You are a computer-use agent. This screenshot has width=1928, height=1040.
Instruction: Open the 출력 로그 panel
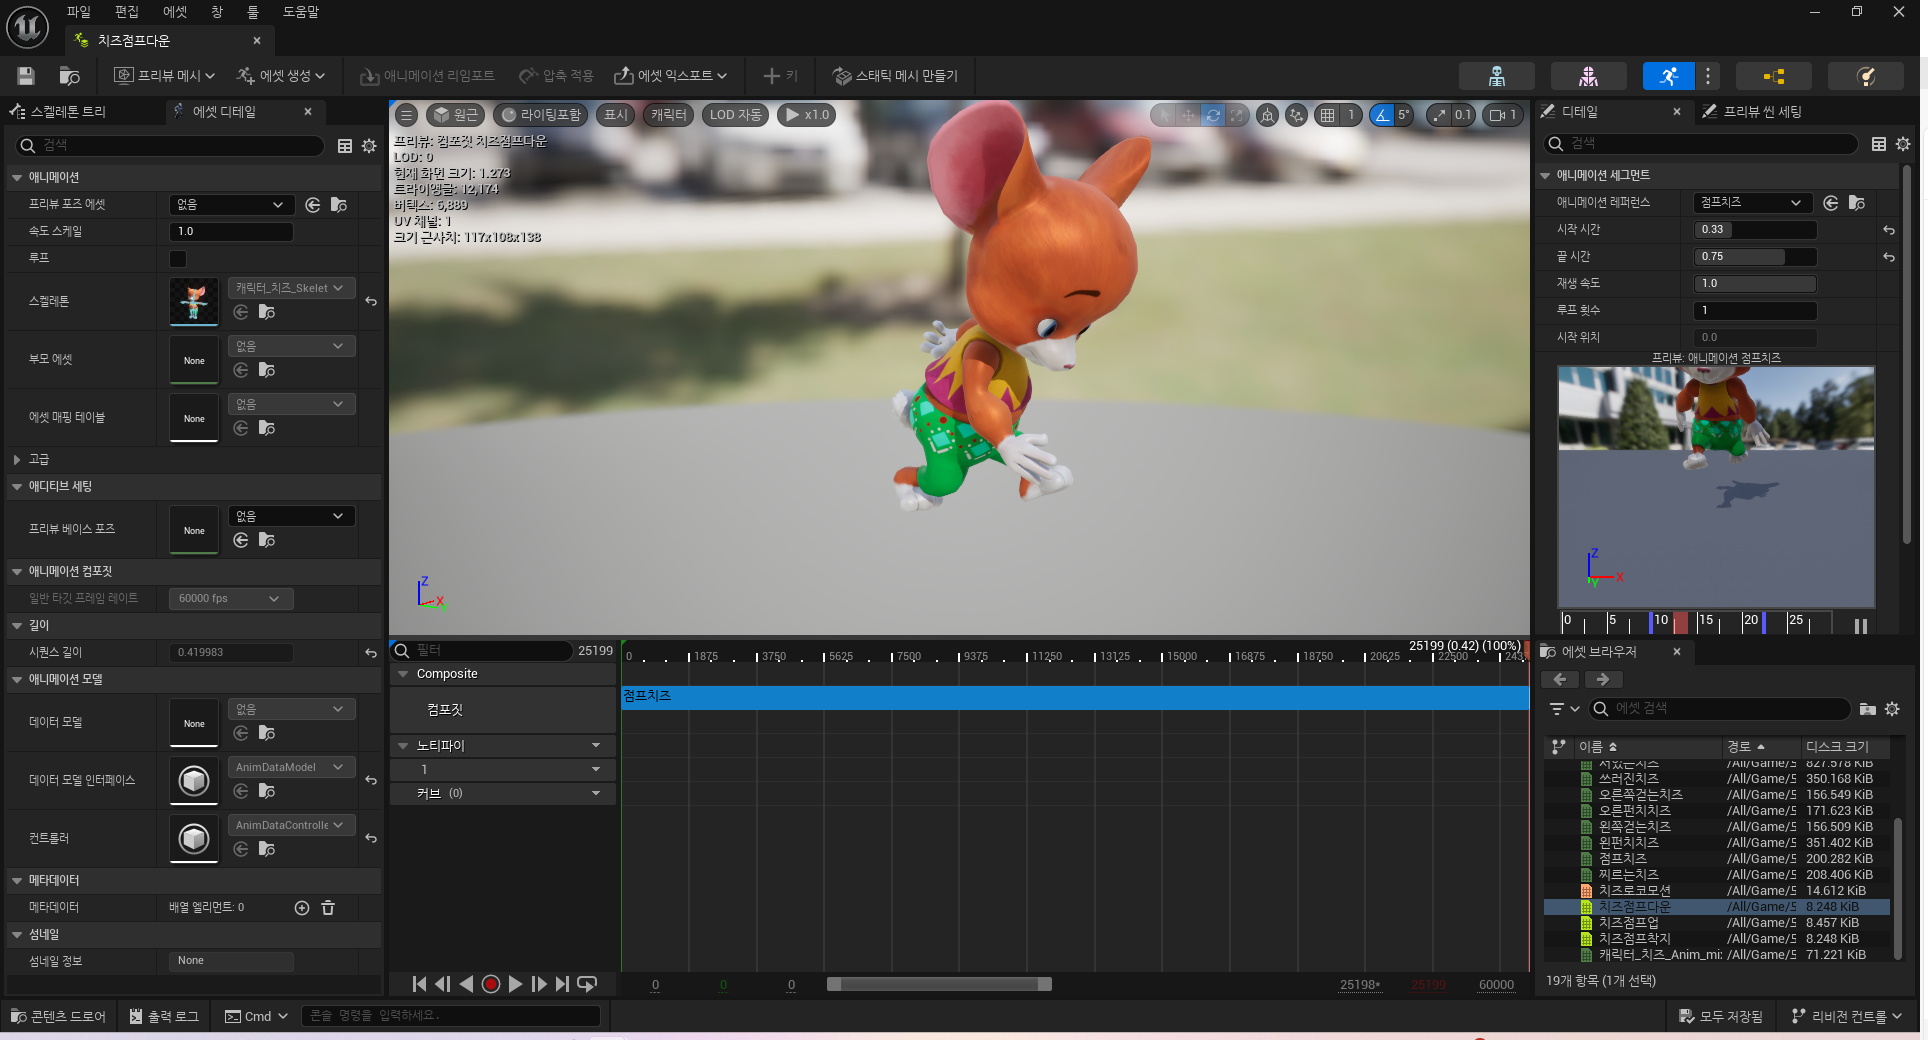click(165, 1016)
